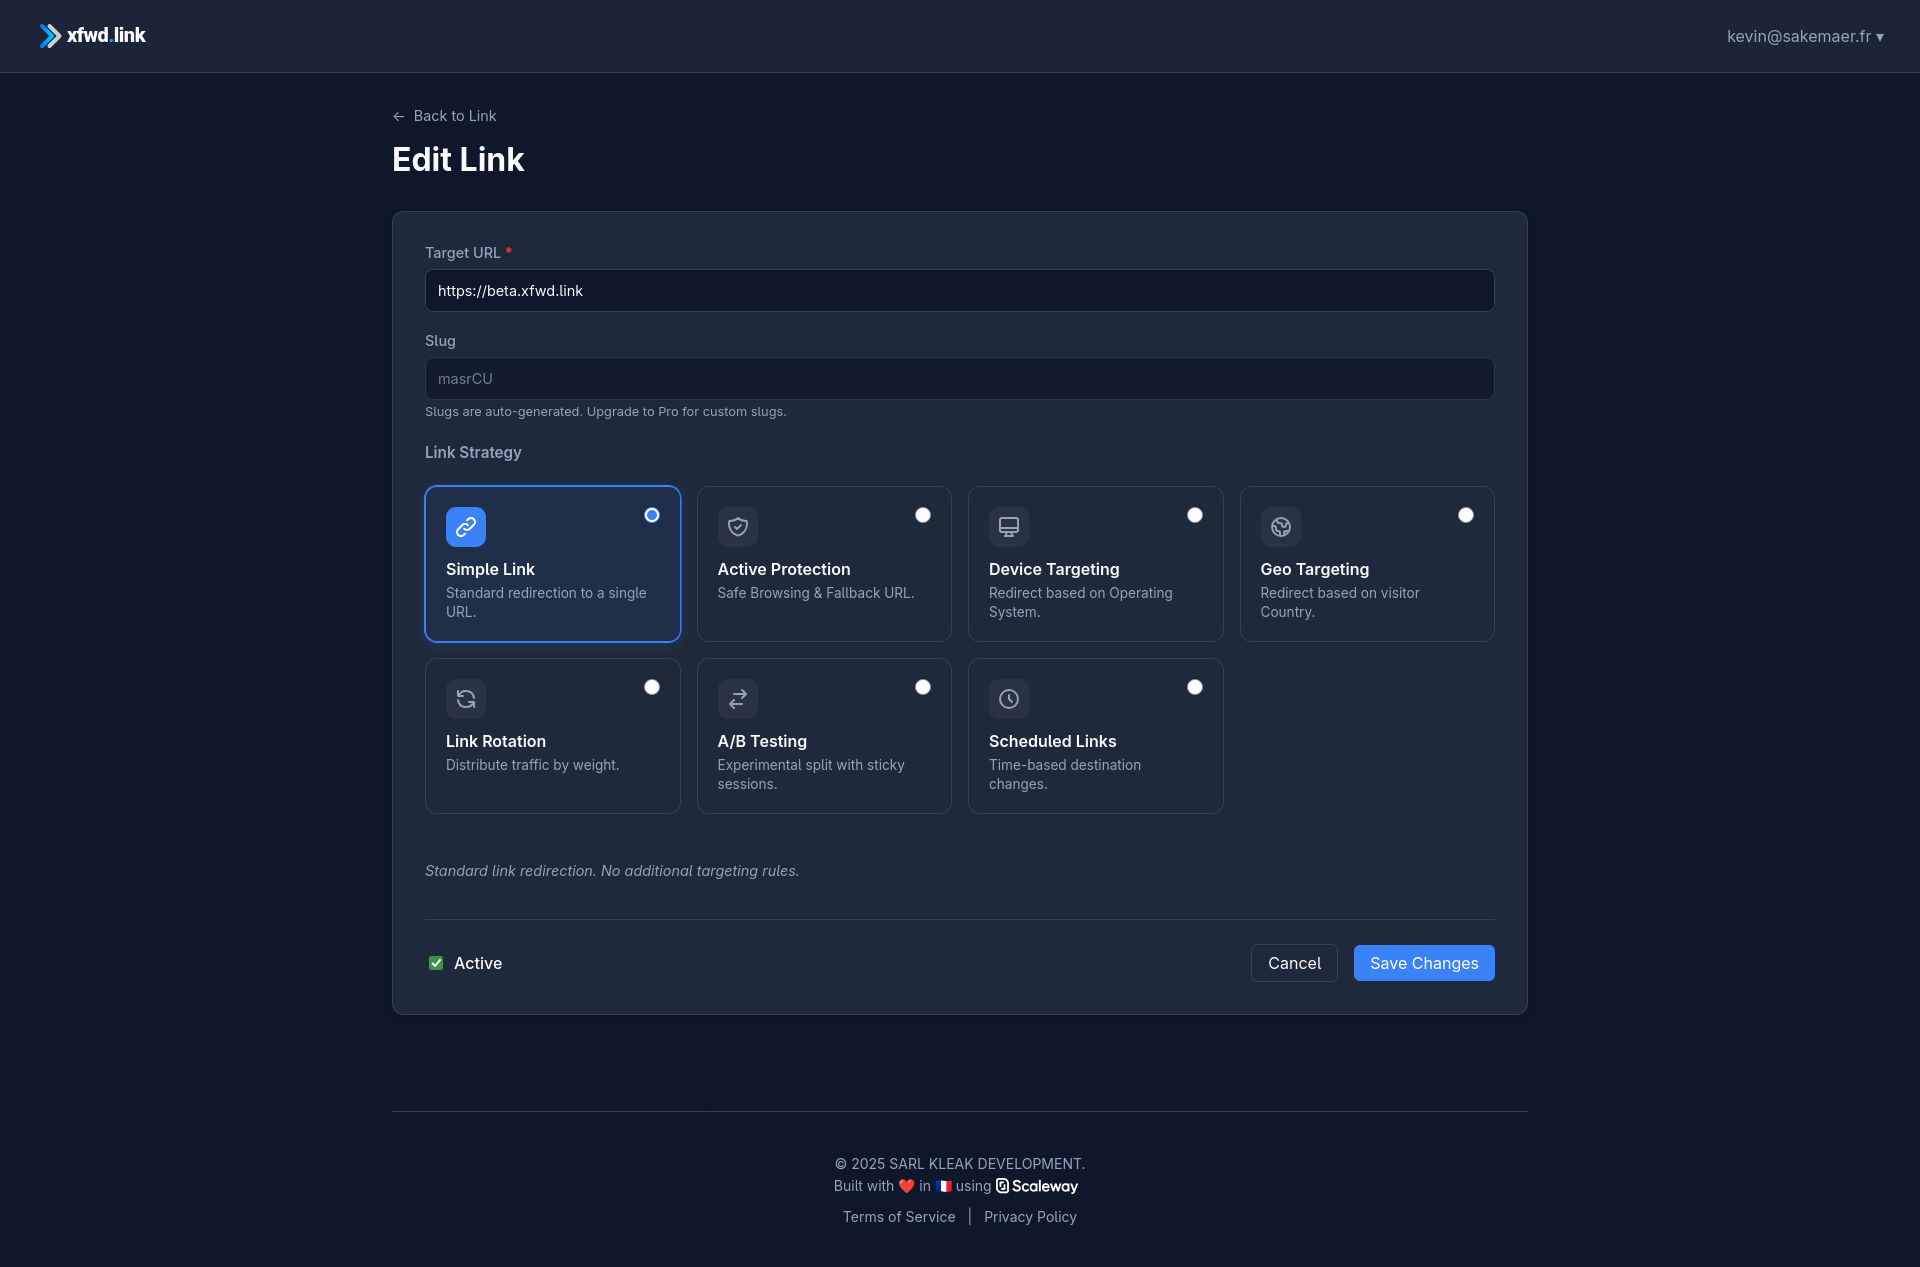Image resolution: width=1920 pixels, height=1267 pixels.
Task: Click the Device Targeting monitor icon
Action: [x=1009, y=527]
